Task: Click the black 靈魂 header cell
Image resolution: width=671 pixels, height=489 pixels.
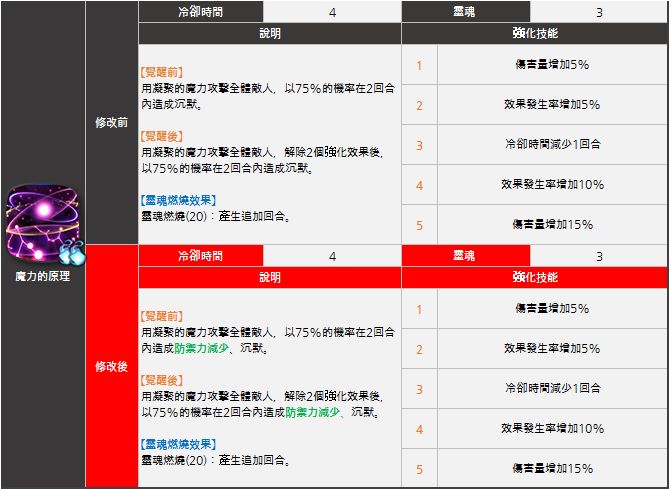Action: [465, 12]
